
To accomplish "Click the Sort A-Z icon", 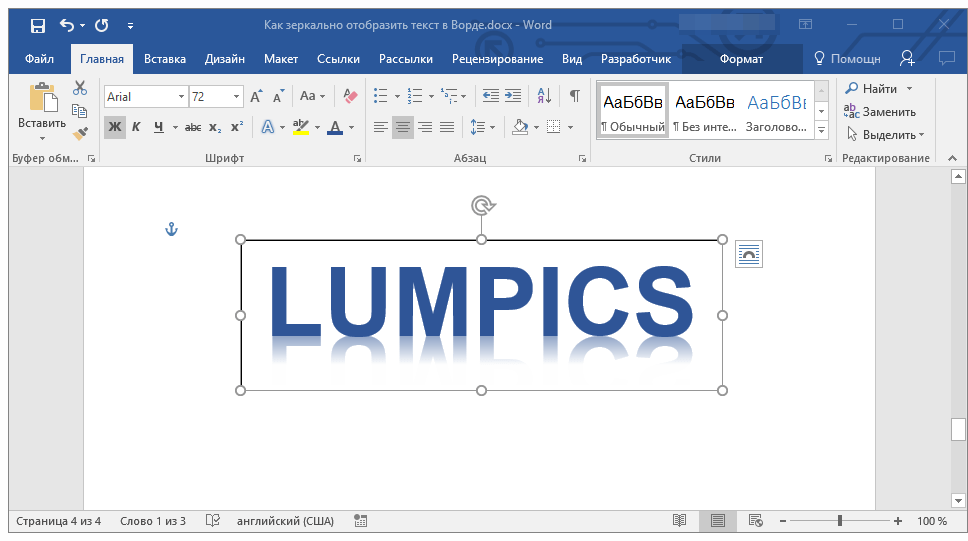I will pos(544,96).
